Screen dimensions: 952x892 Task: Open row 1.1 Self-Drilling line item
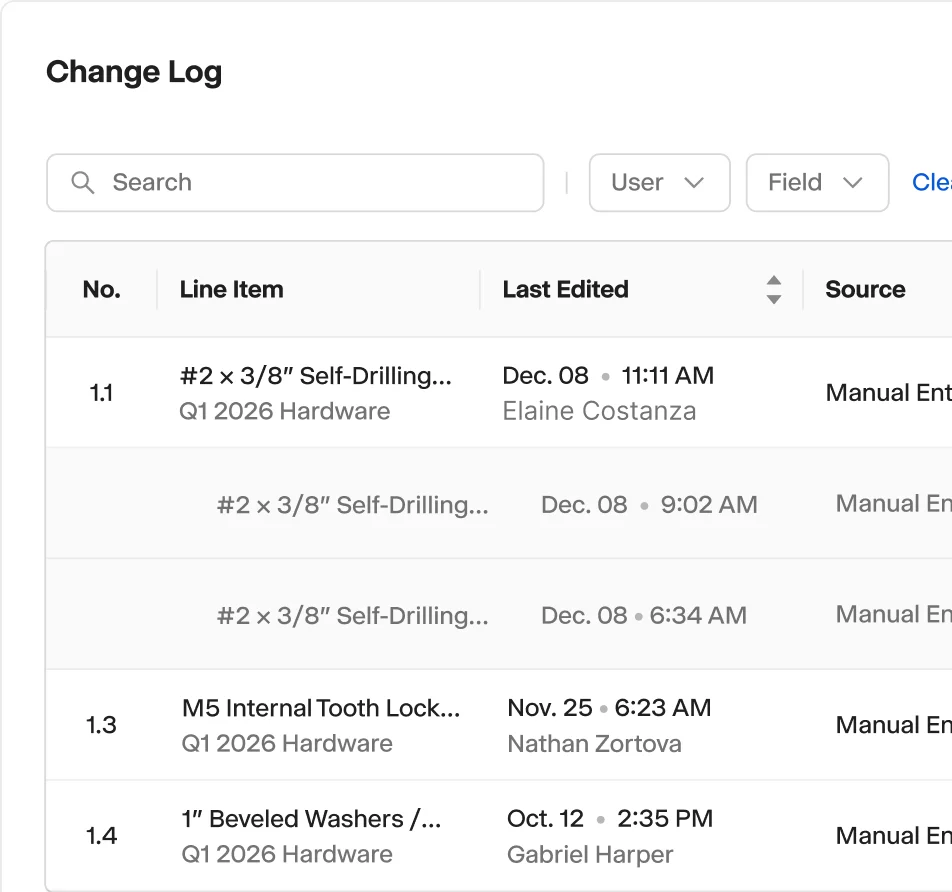point(316,376)
